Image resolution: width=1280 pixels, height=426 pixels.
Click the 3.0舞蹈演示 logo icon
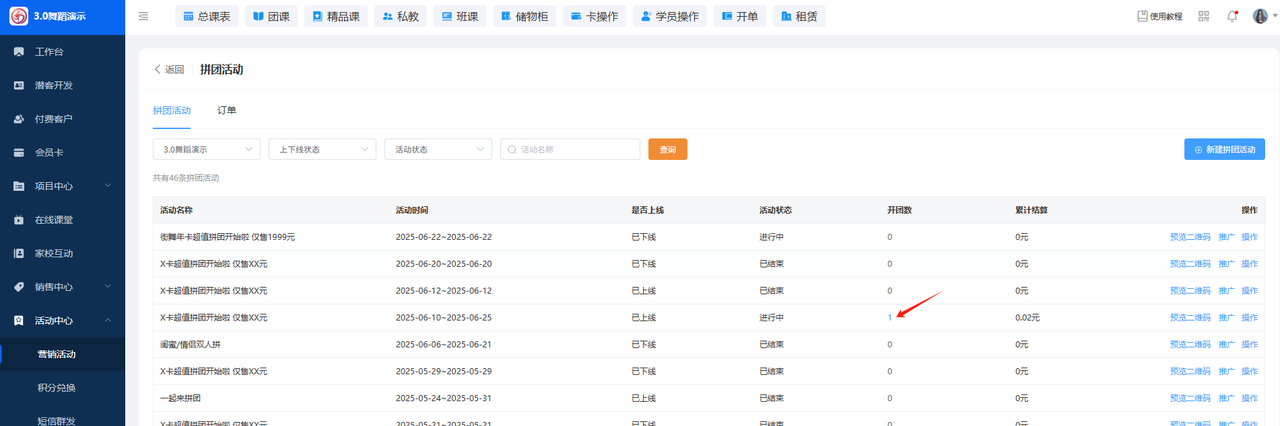click(x=19, y=16)
